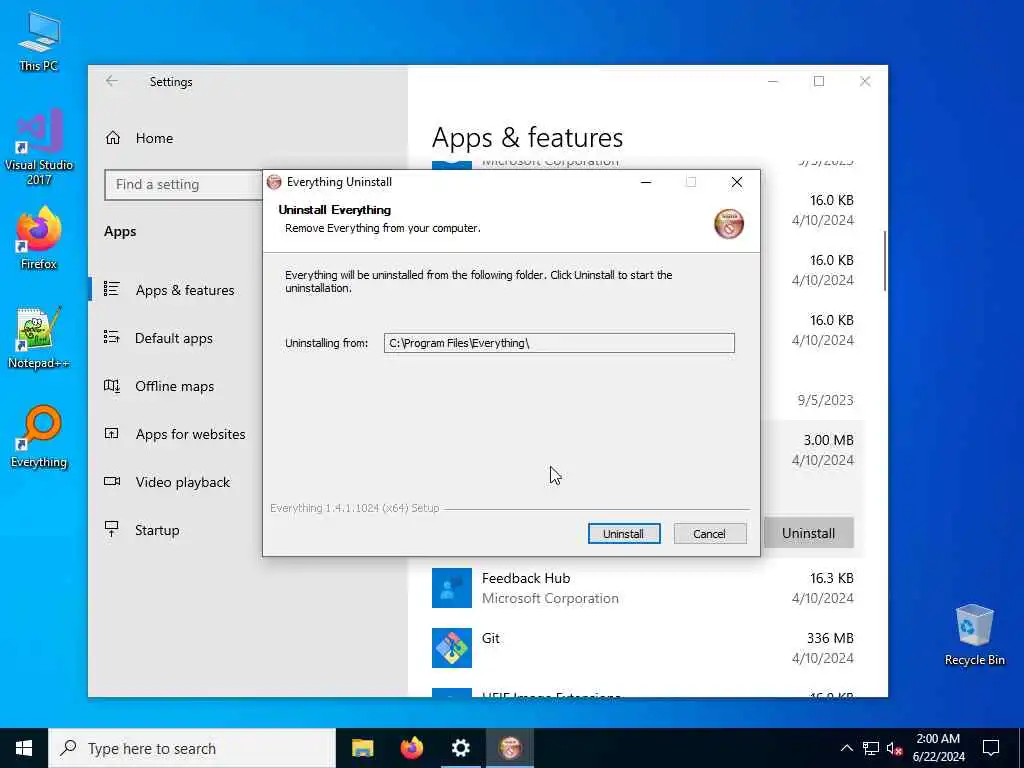The width and height of the screenshot is (1024, 768).
Task: Click the taskbar clock and date
Action: pyautogui.click(x=938, y=748)
